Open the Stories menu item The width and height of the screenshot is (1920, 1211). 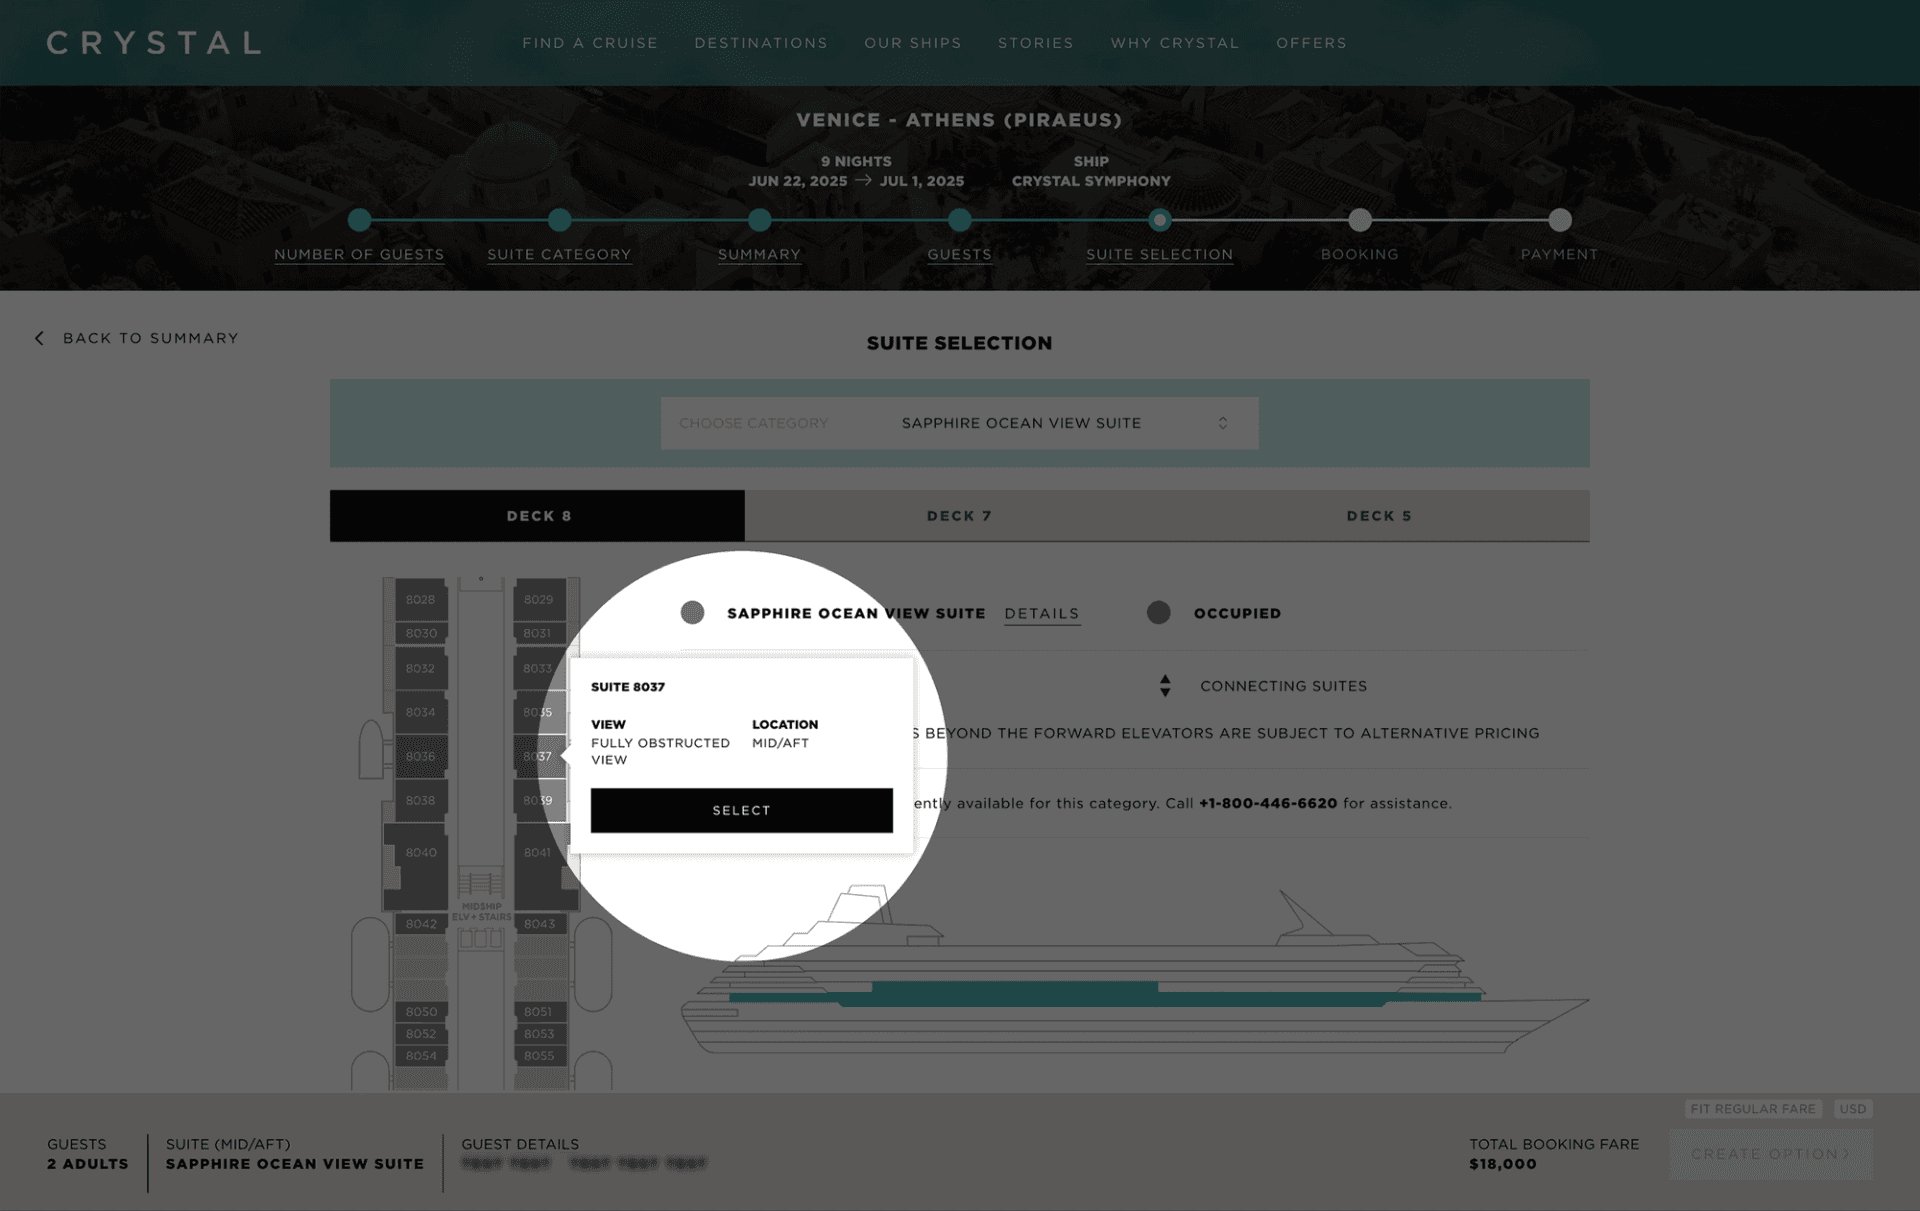tap(1036, 43)
